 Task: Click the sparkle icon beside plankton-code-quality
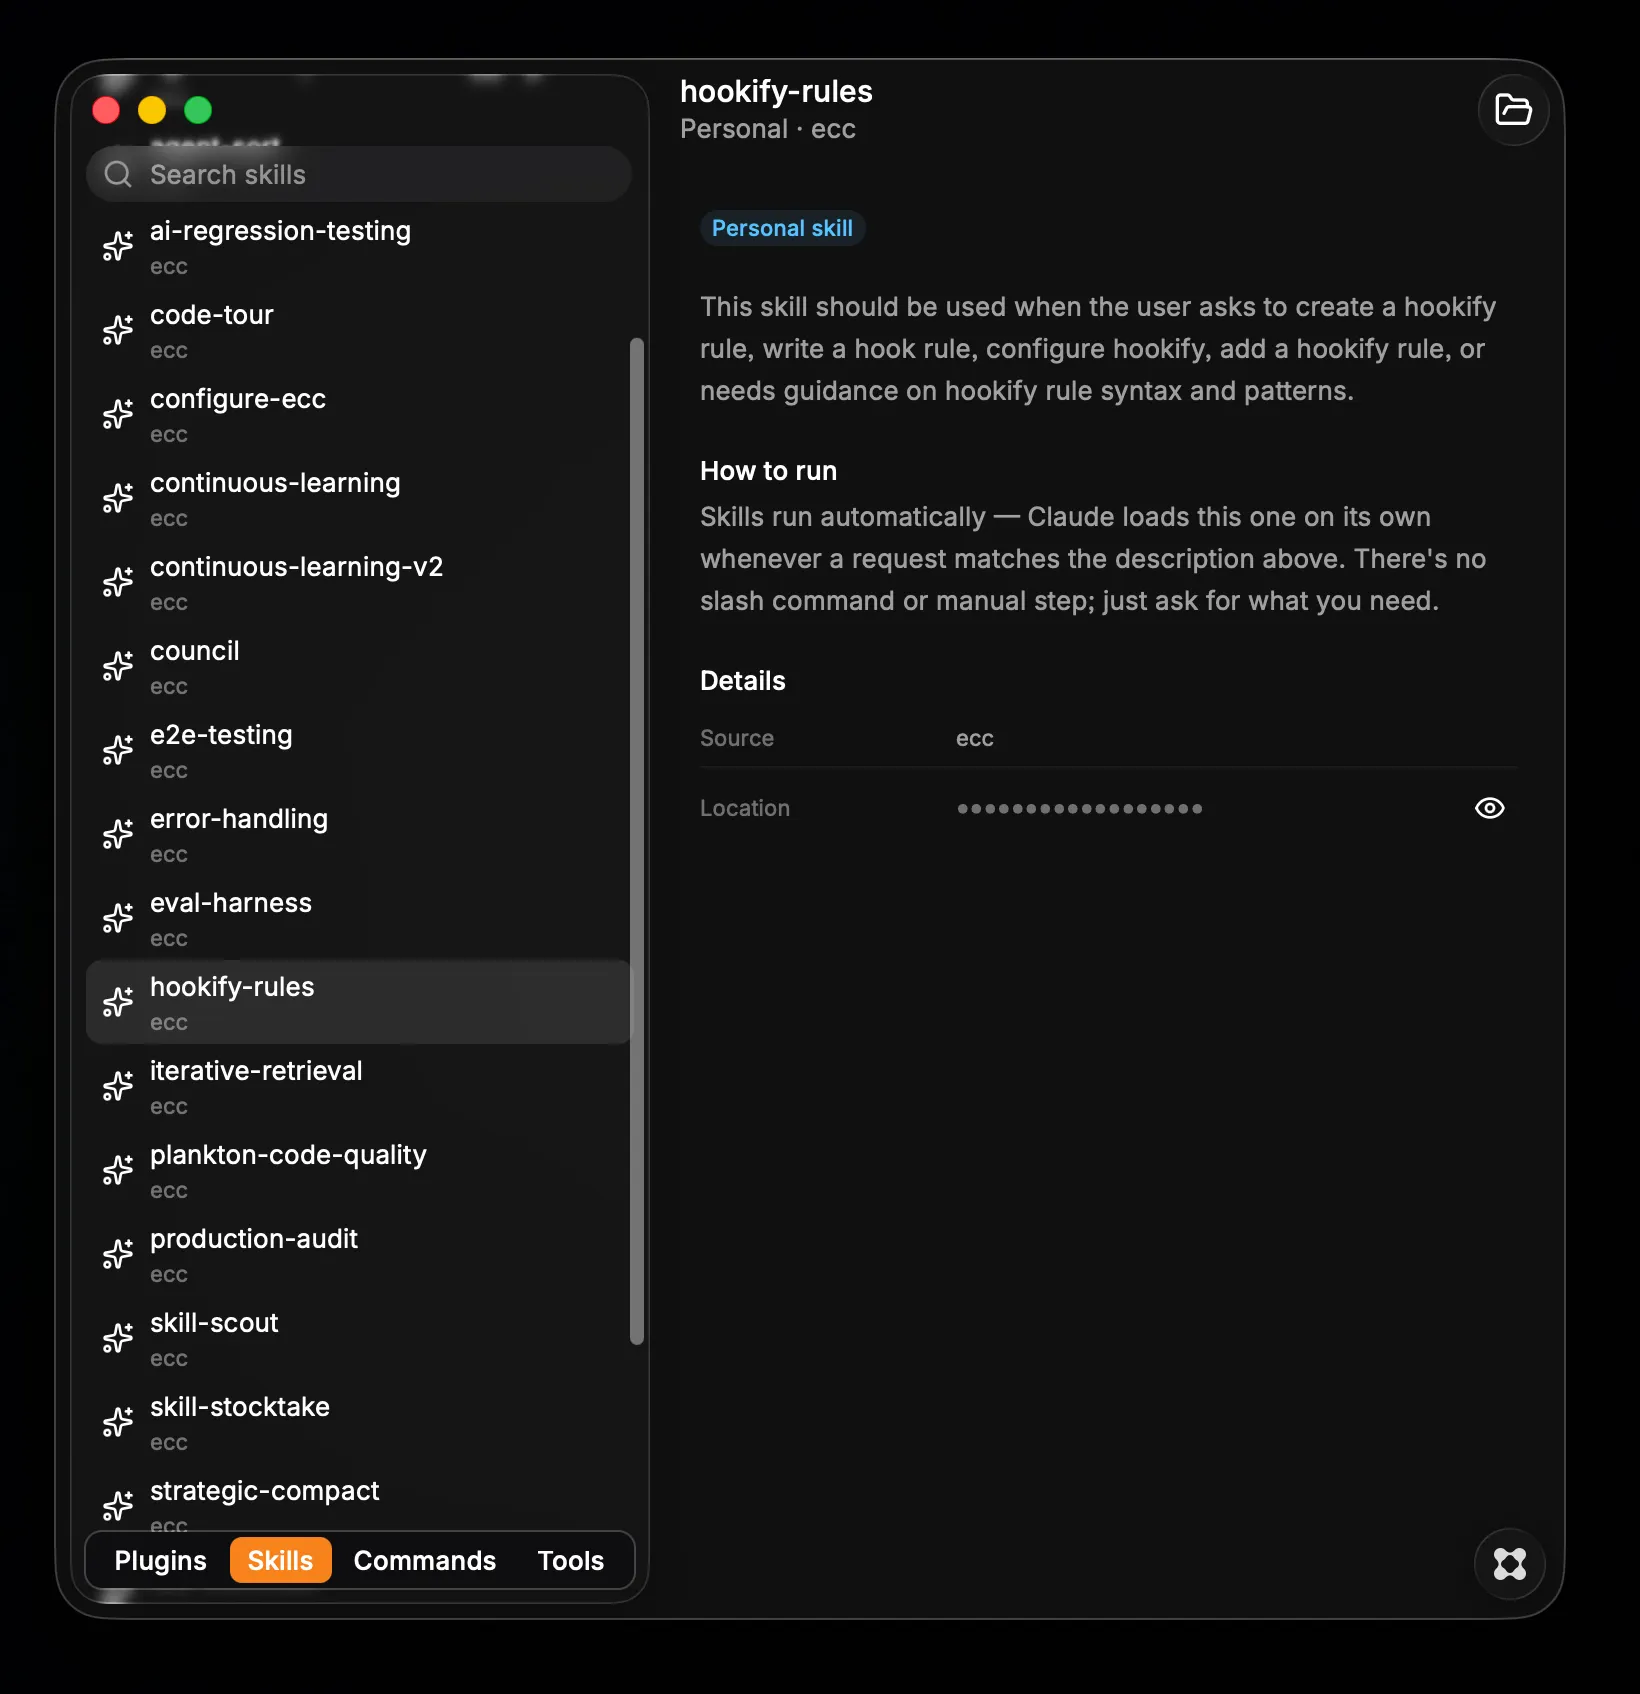coord(118,1170)
